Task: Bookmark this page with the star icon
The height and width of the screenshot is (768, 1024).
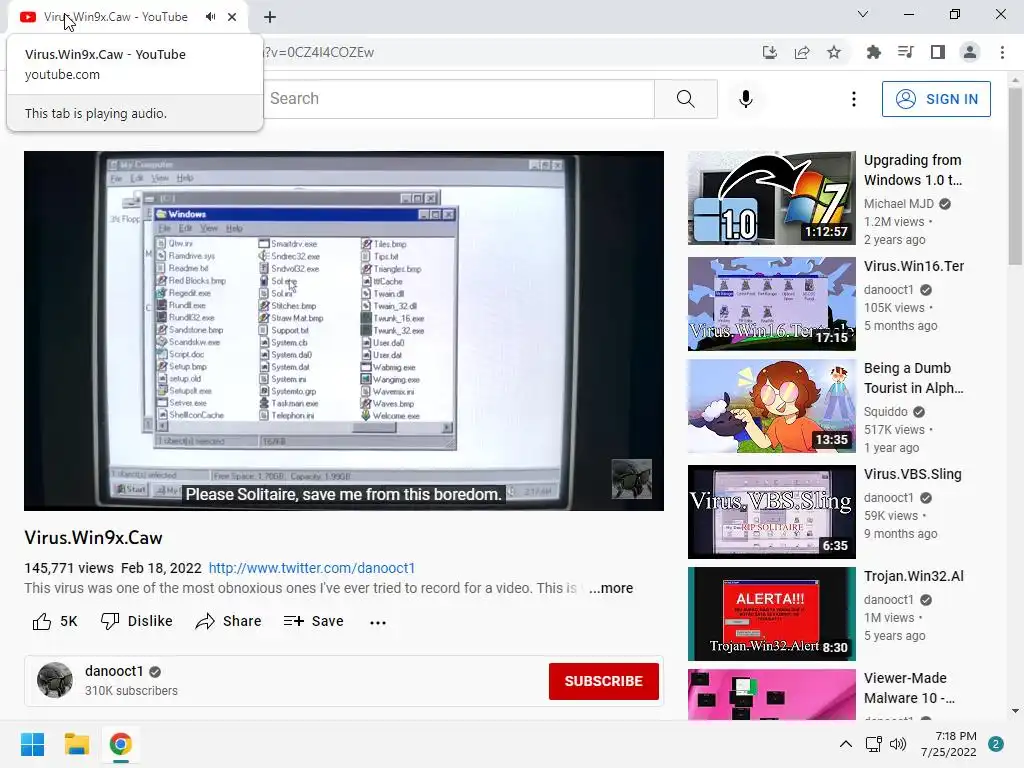Action: click(834, 53)
